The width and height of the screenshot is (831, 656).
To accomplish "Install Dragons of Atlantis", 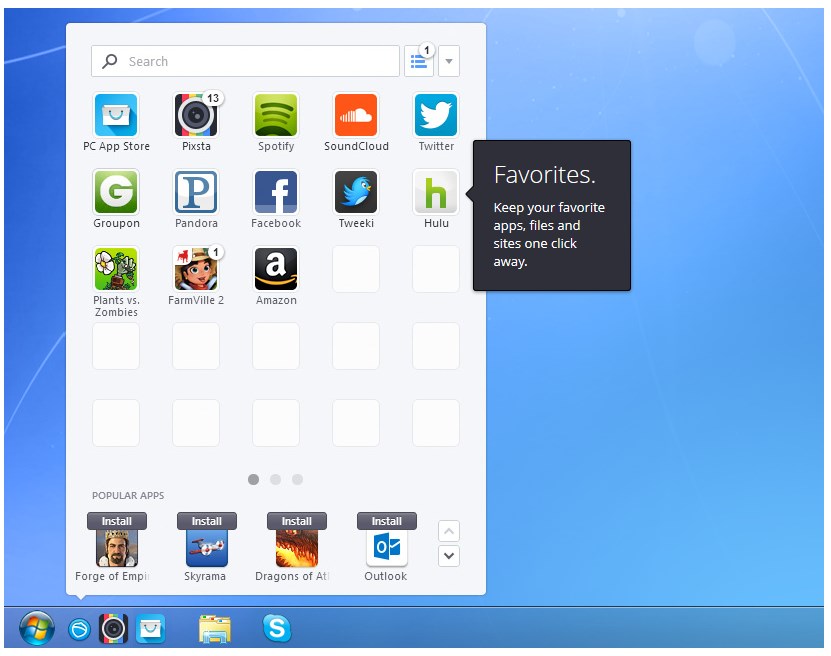I will [x=297, y=521].
